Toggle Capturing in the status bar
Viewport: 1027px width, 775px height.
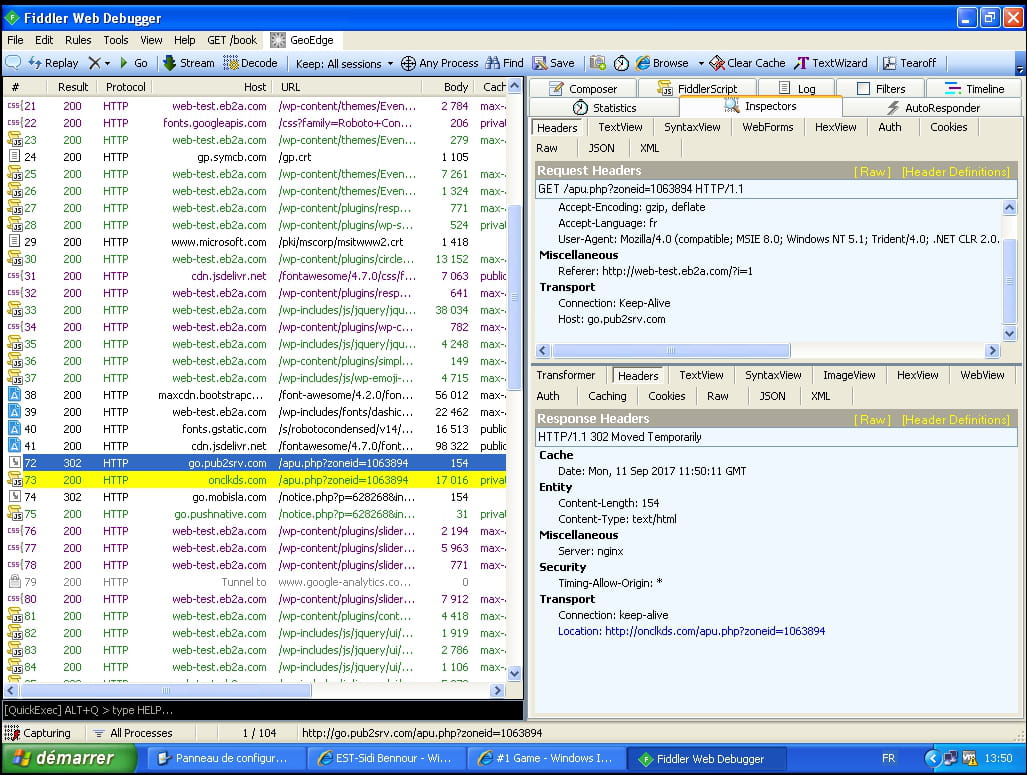coord(38,733)
